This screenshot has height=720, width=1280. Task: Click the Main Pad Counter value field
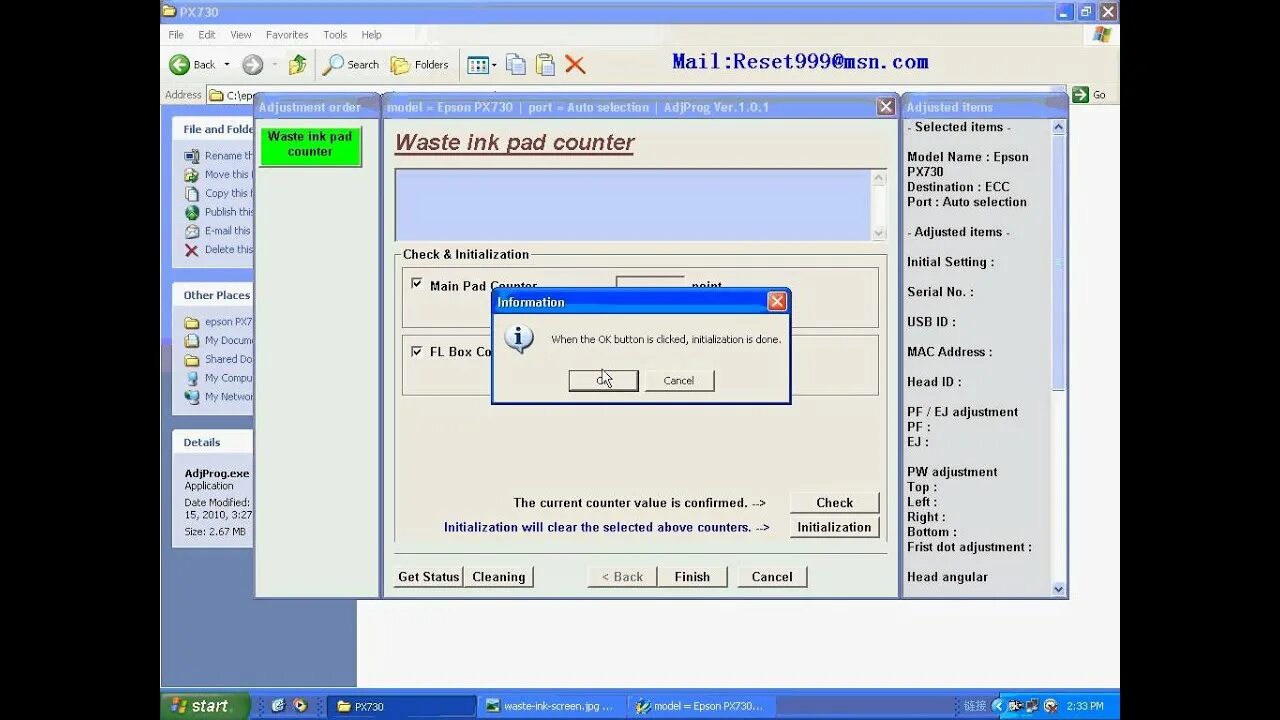(650, 285)
